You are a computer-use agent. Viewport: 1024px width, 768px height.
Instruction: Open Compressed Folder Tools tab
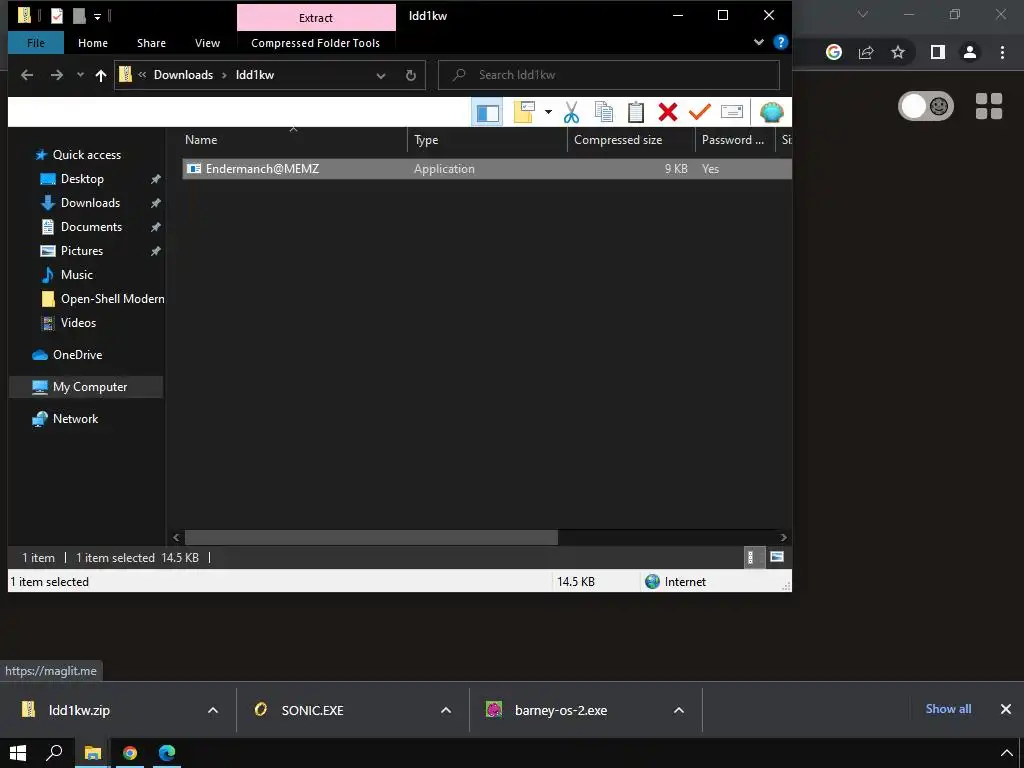click(315, 43)
